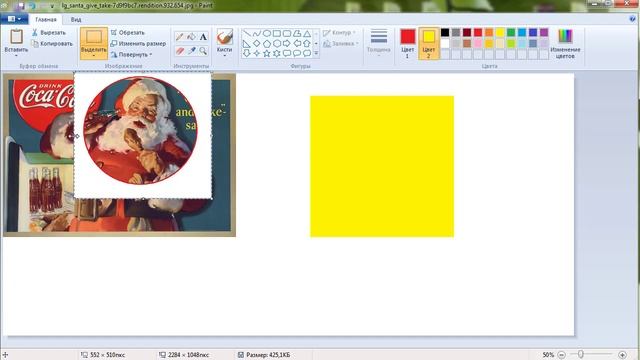Click the Обрезать (Crop) button

pos(128,33)
